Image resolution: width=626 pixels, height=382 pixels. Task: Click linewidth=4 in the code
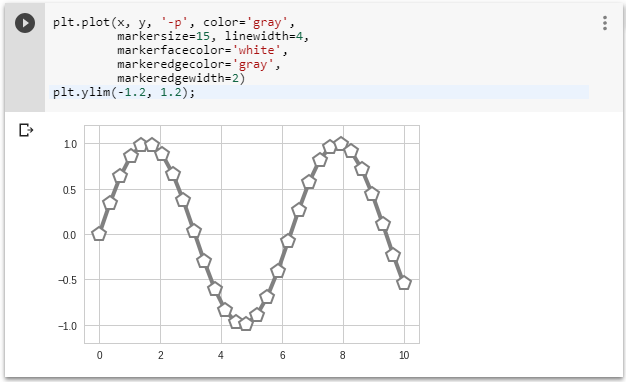(264, 36)
